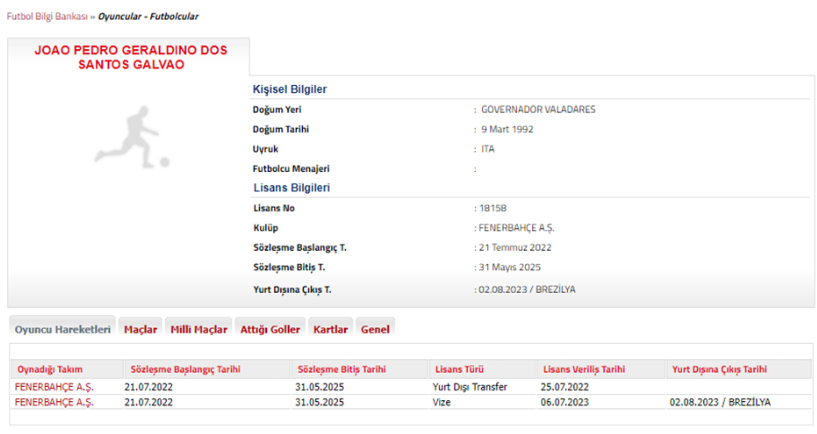Open FENERBAHÇE A.Ş. in the Yurt Dışı Transfer row
The height and width of the screenshot is (434, 817).
54,387
